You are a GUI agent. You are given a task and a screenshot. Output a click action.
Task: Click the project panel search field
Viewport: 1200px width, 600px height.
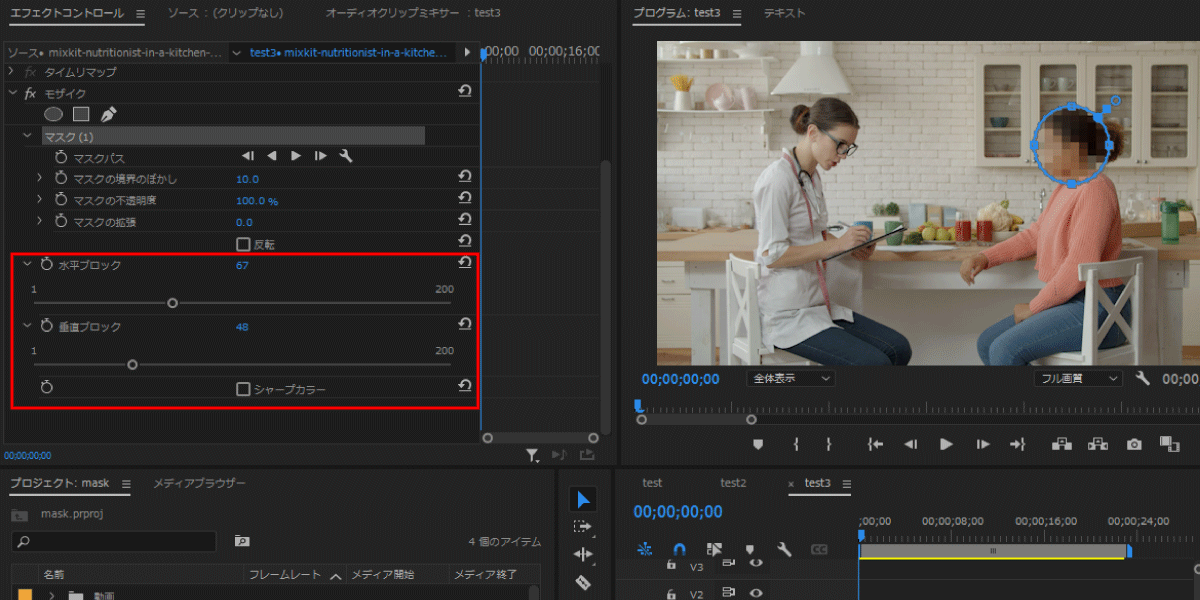click(x=113, y=541)
